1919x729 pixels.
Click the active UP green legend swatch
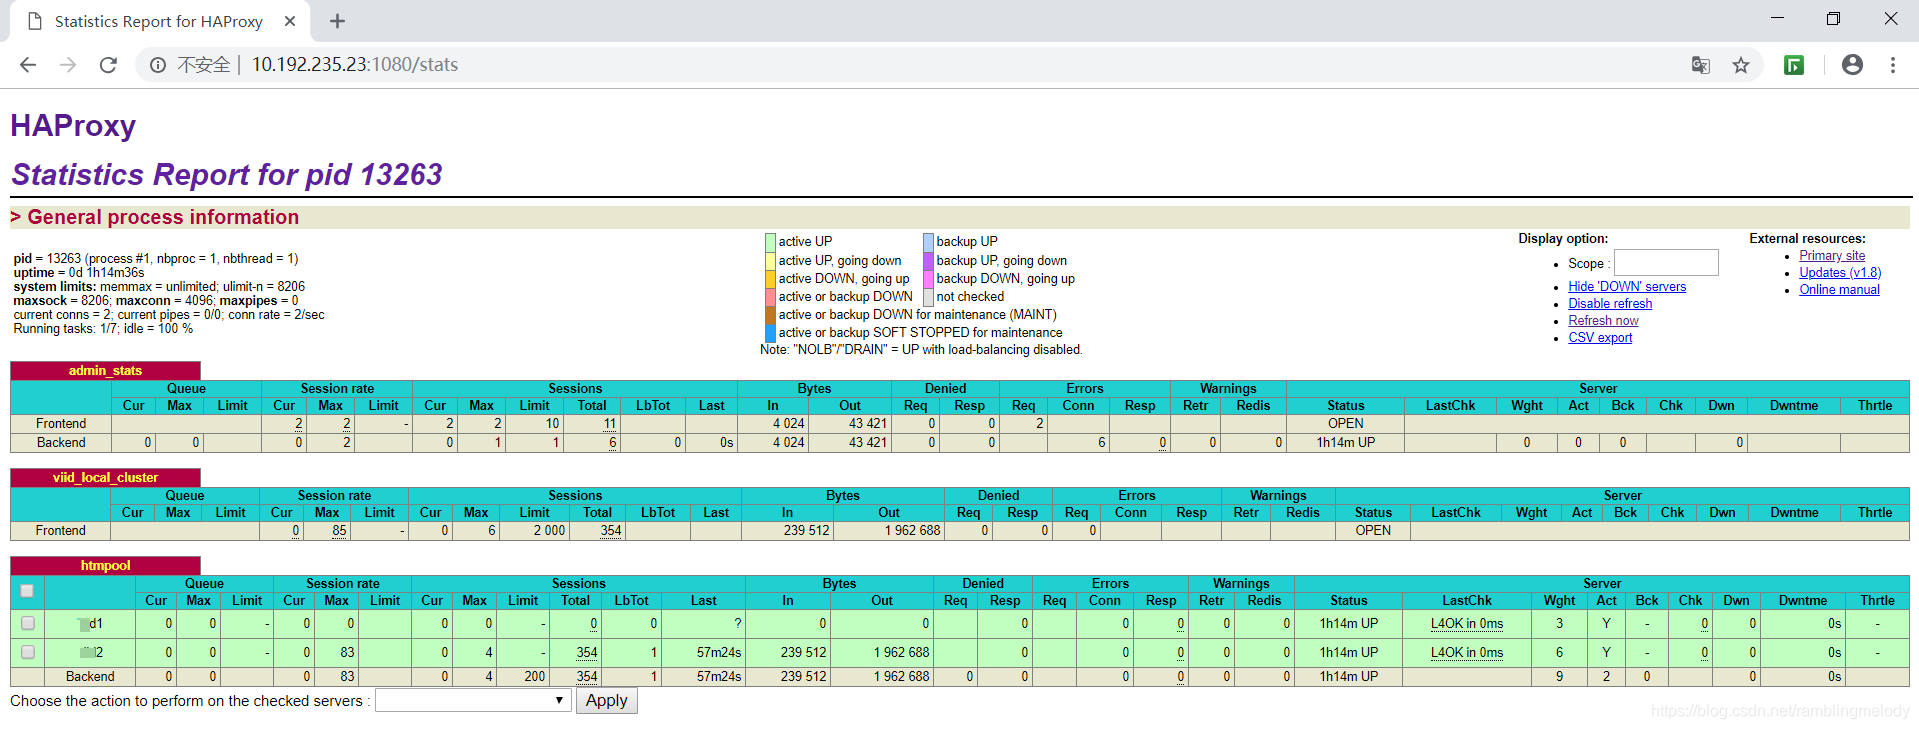click(770, 242)
